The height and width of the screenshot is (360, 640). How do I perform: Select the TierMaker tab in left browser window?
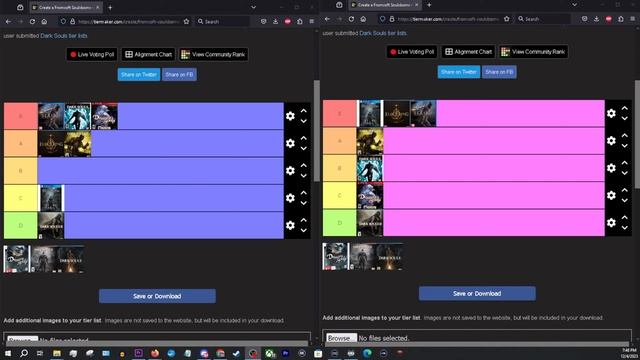coord(66,7)
